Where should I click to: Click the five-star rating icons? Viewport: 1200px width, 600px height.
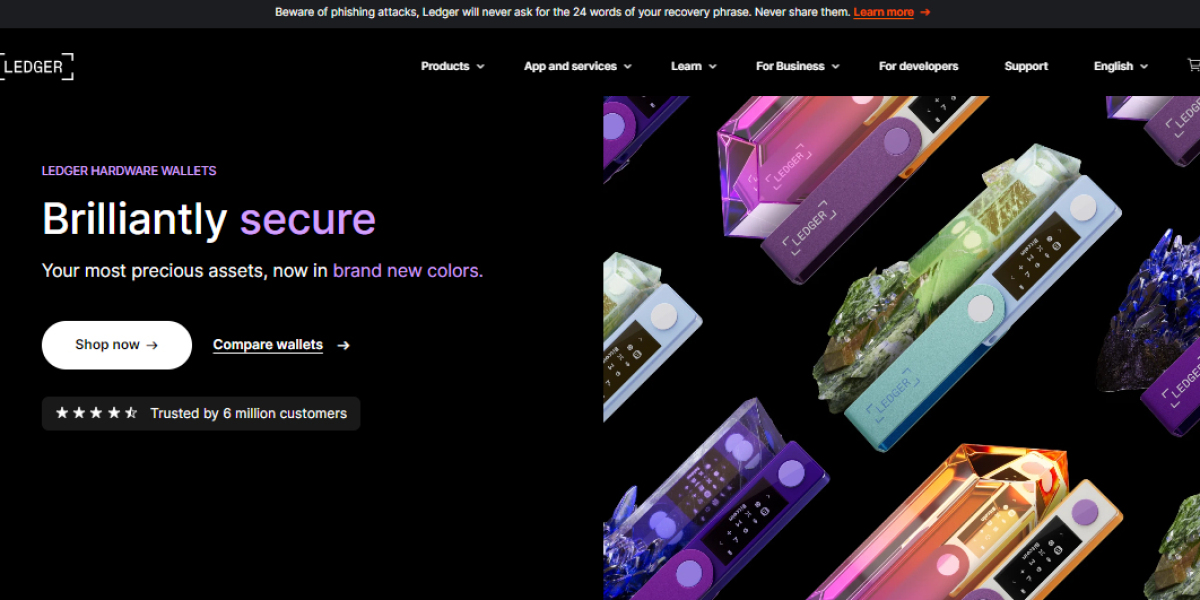(x=96, y=413)
